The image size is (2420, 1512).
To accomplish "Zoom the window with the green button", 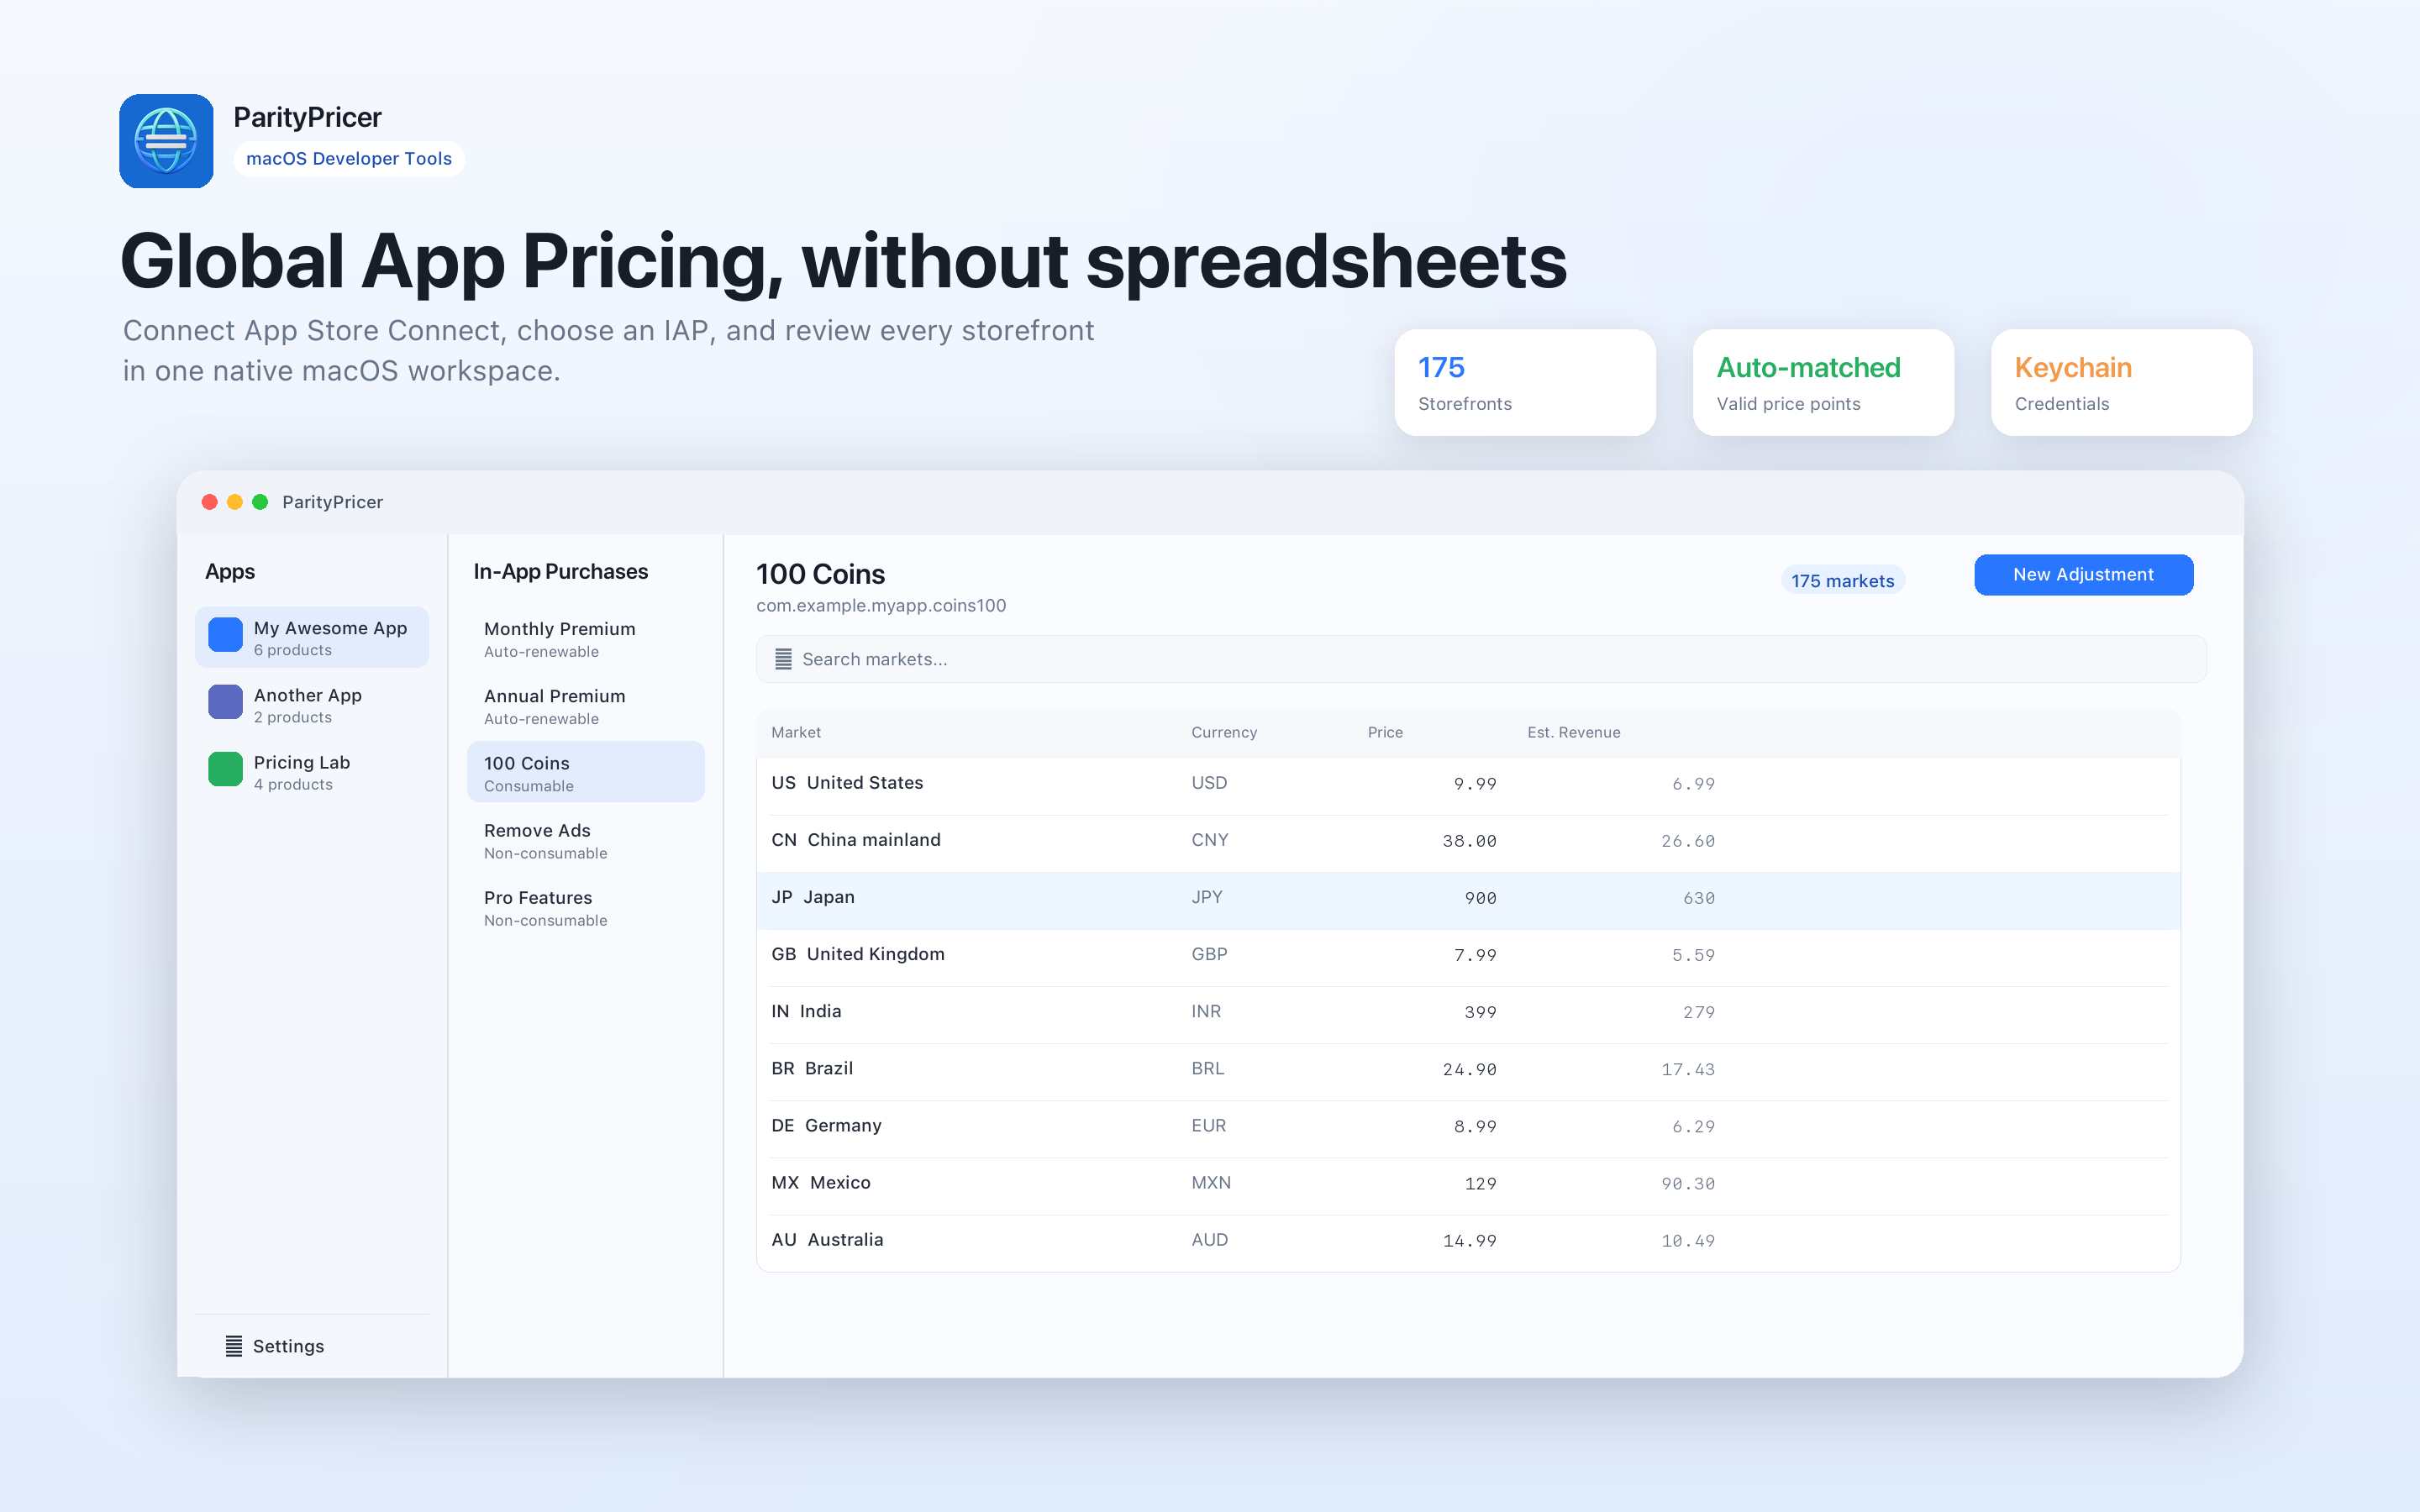I will pyautogui.click(x=260, y=502).
